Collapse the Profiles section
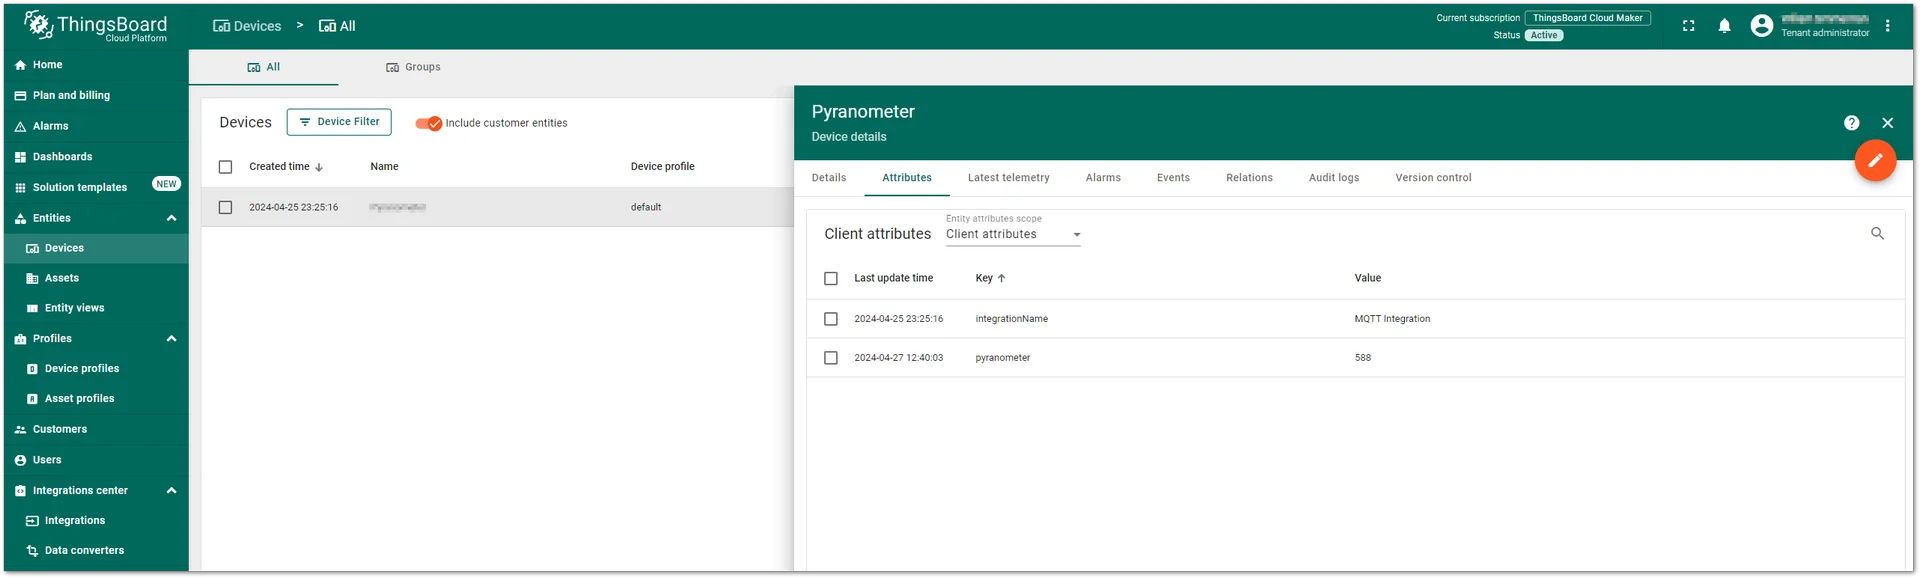Image resolution: width=1920 pixels, height=578 pixels. [x=171, y=339]
